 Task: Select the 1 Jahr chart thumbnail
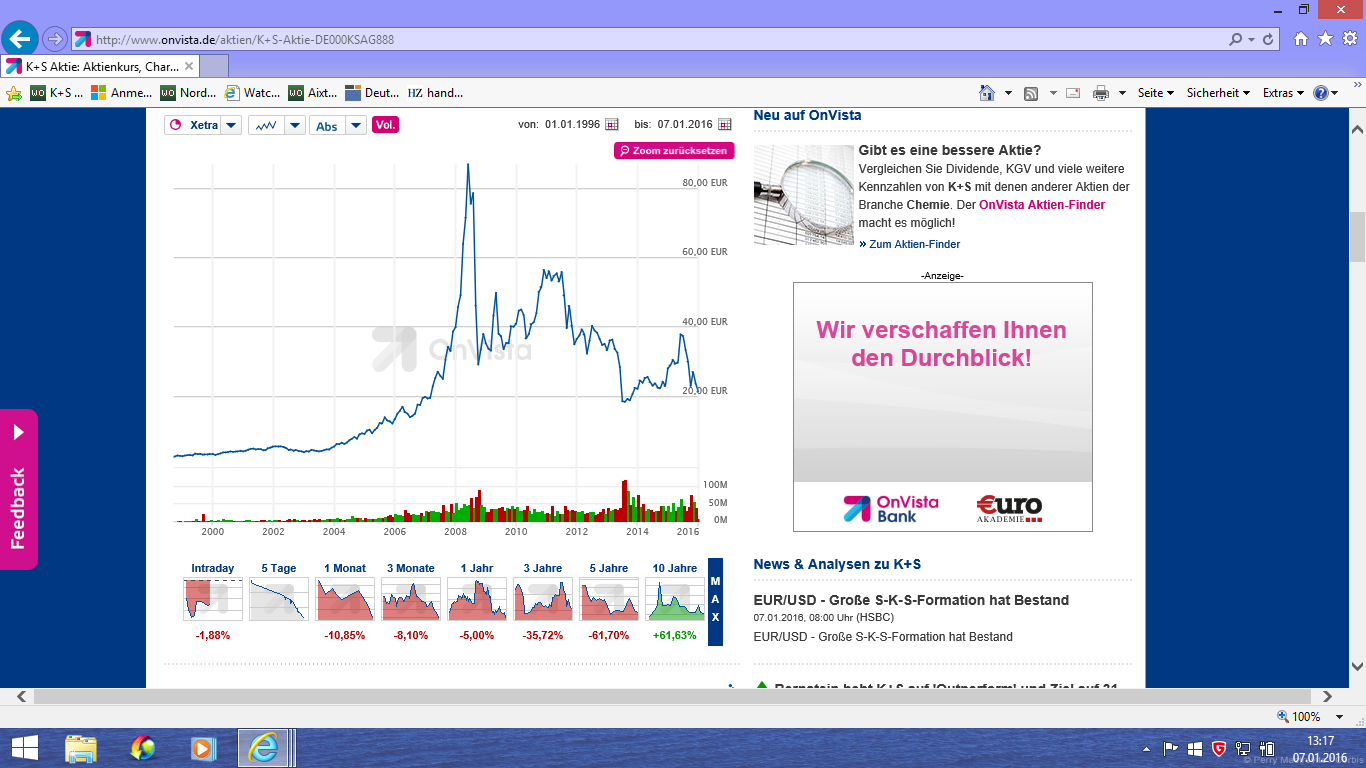[477, 599]
